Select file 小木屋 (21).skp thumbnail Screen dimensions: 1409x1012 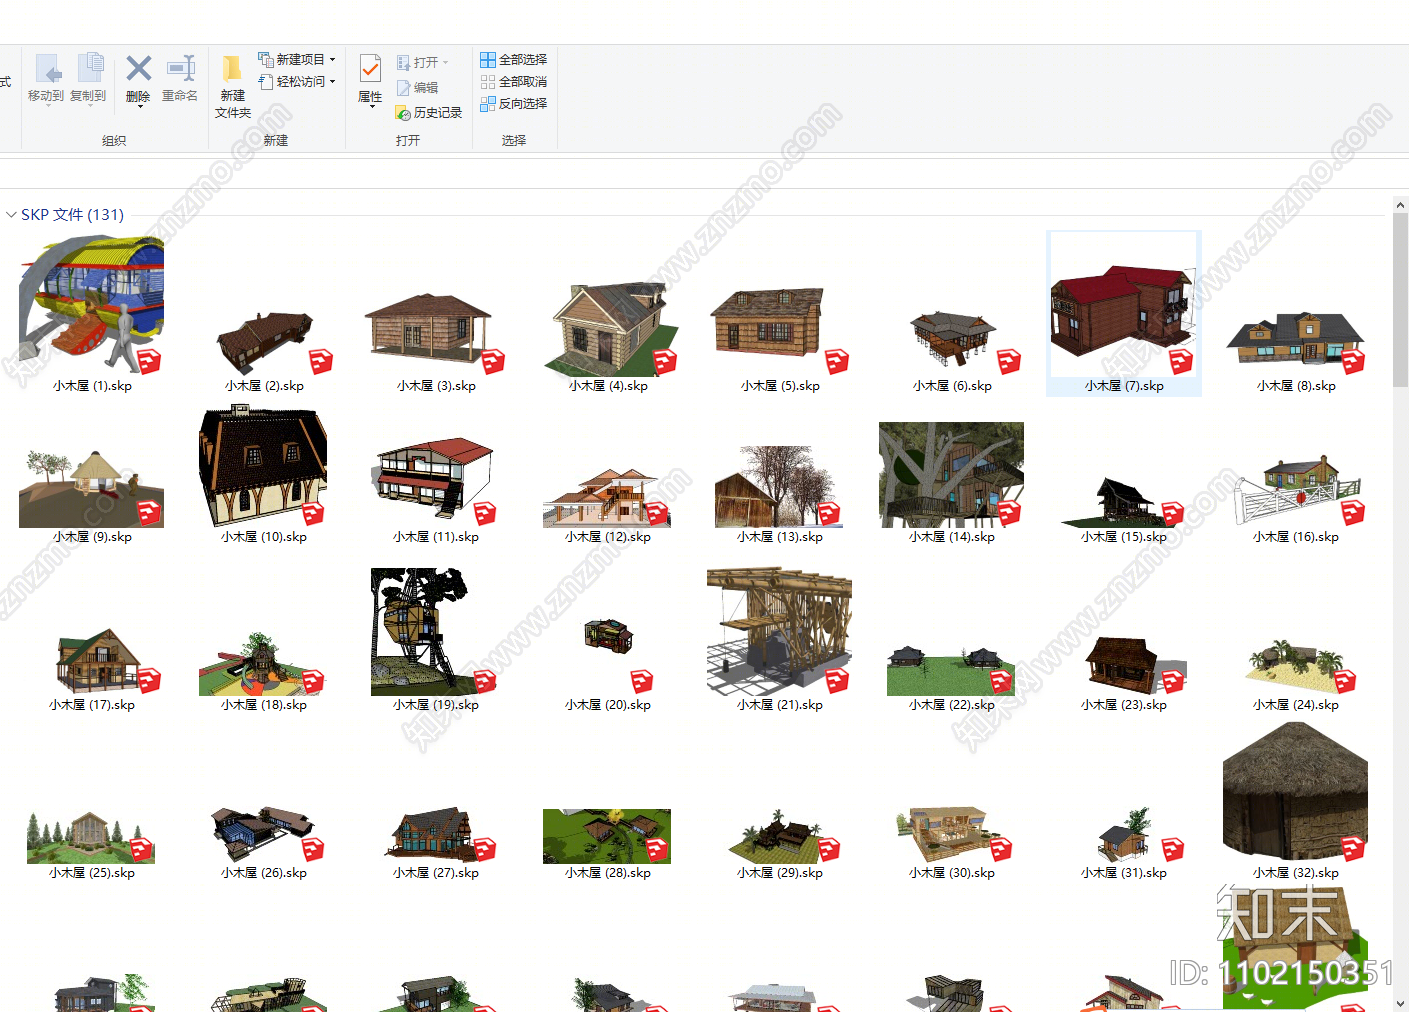[x=779, y=631]
